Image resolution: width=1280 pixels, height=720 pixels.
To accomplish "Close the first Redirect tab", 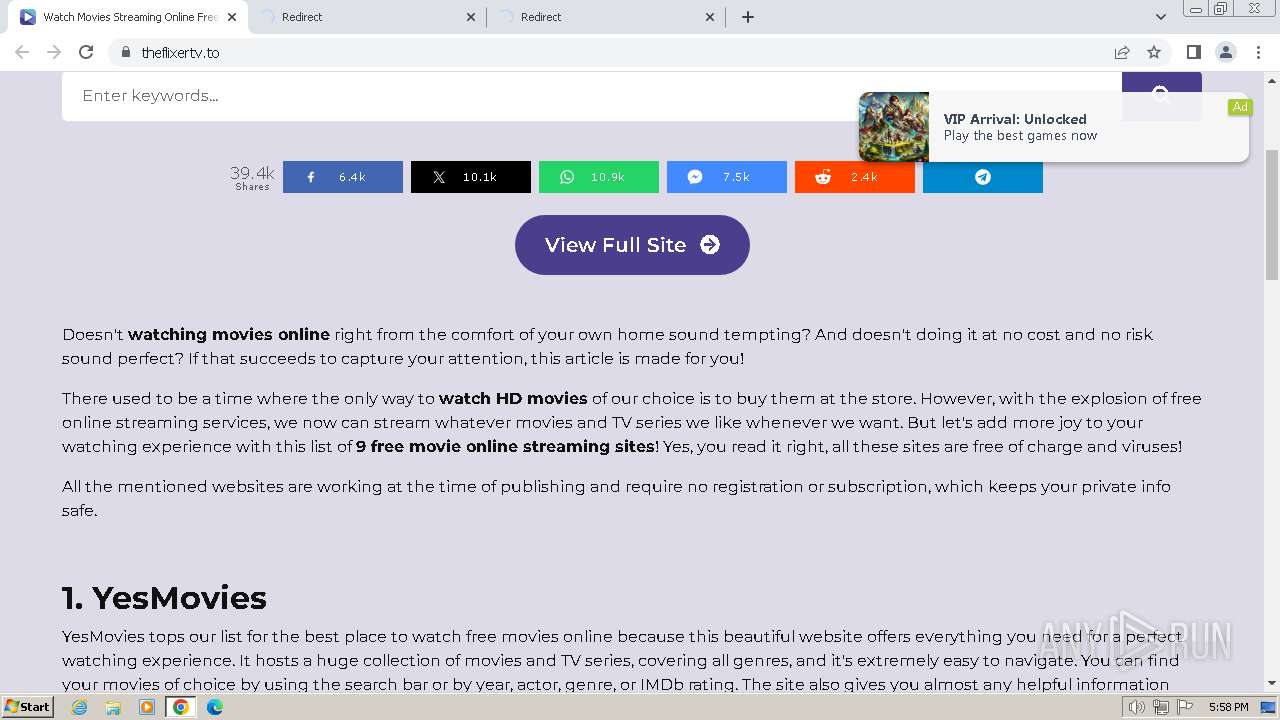I will (471, 17).
